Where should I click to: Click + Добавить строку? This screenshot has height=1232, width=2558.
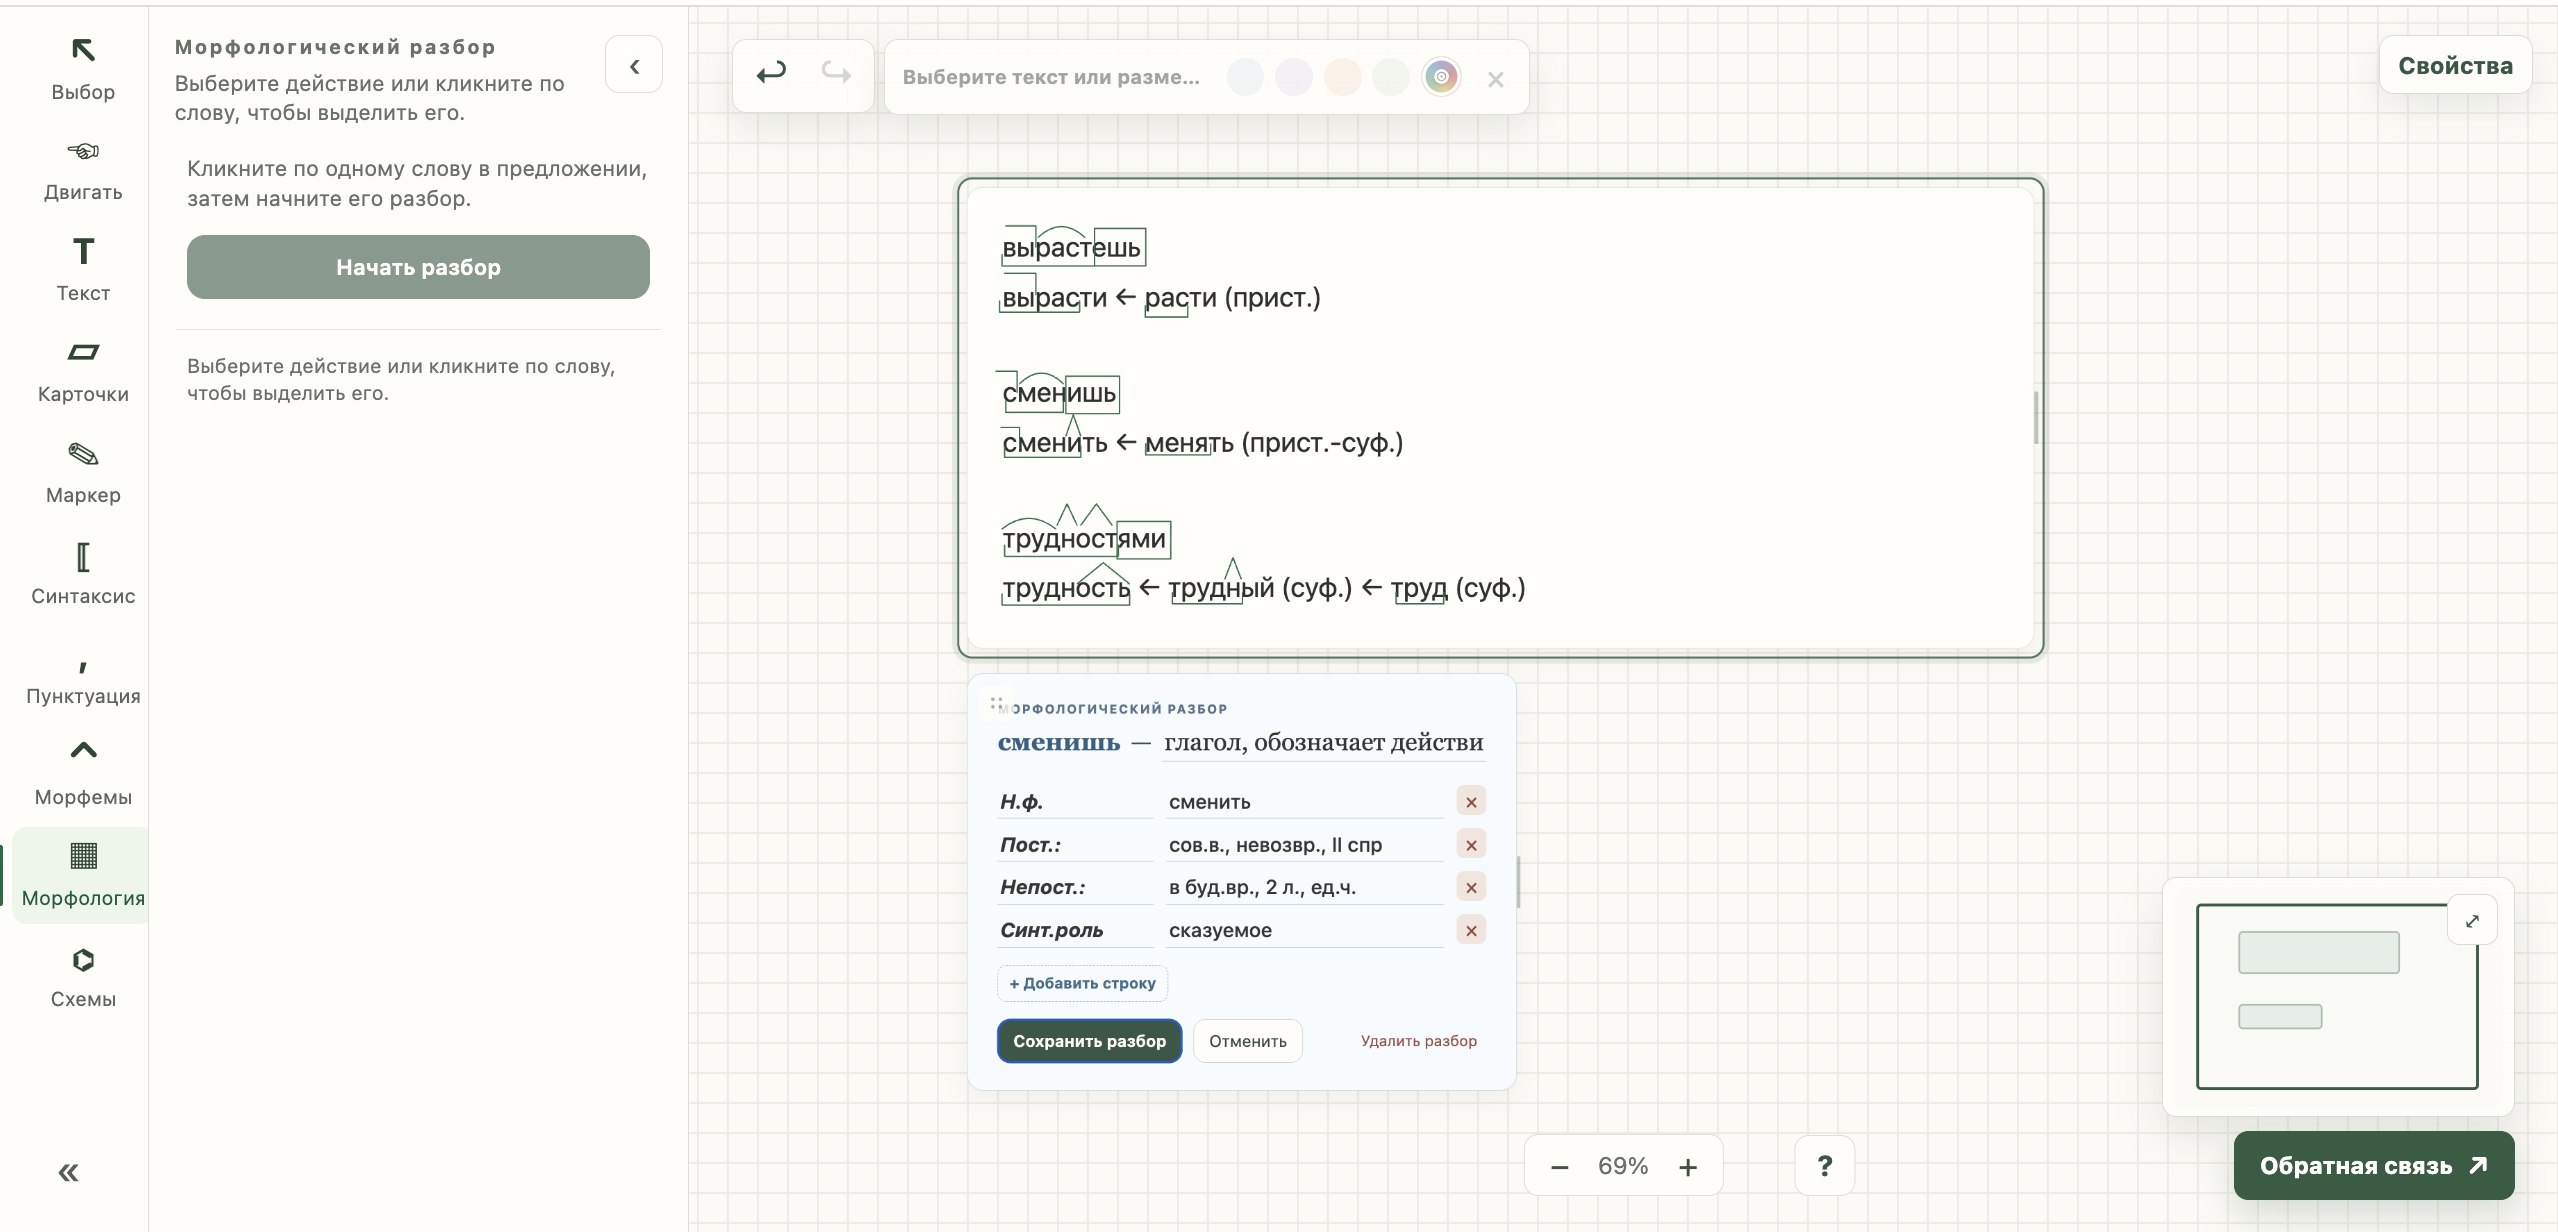point(1082,983)
